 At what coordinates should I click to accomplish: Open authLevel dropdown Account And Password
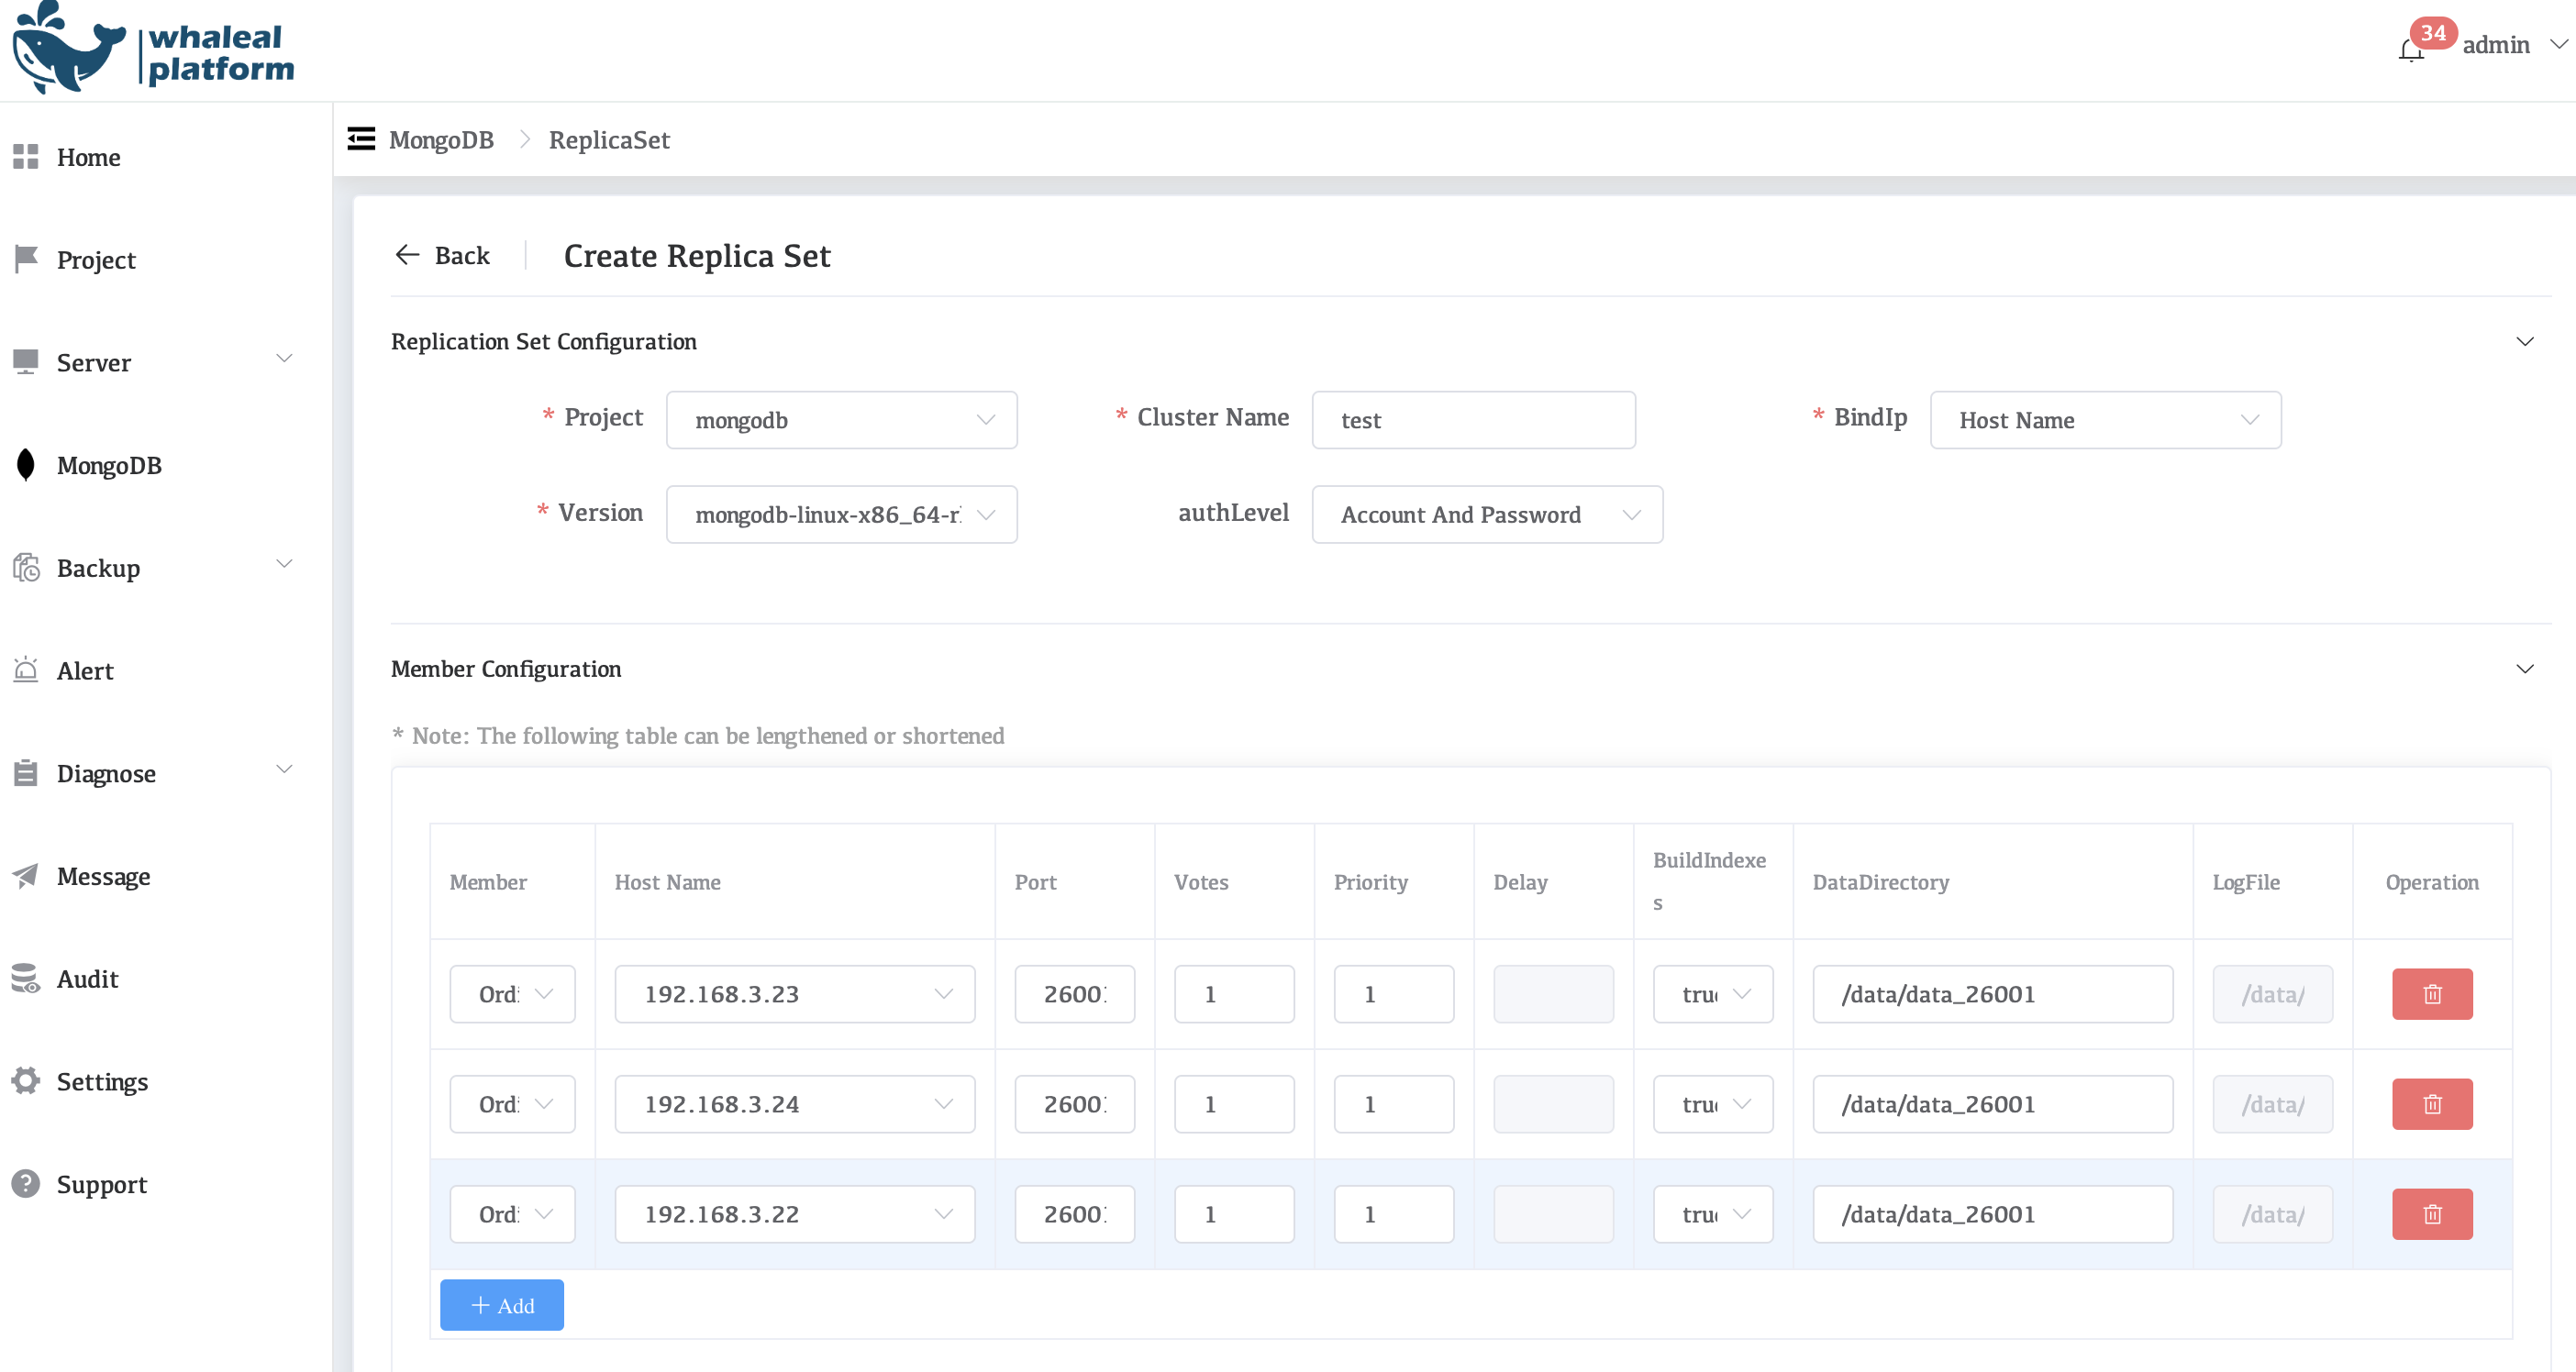click(x=1487, y=515)
